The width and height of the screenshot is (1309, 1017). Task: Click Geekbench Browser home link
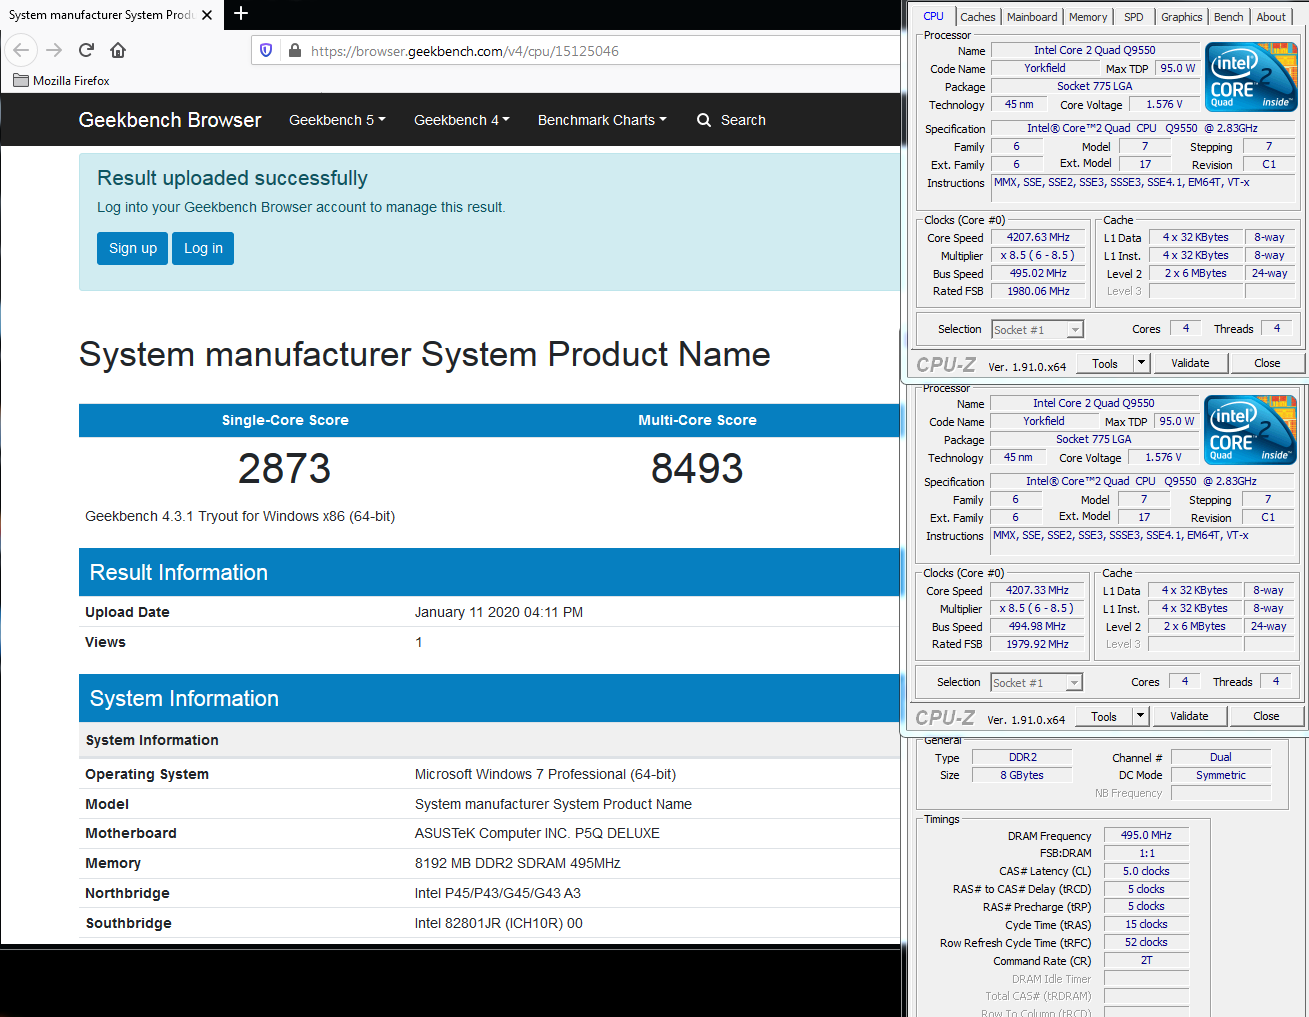point(170,120)
